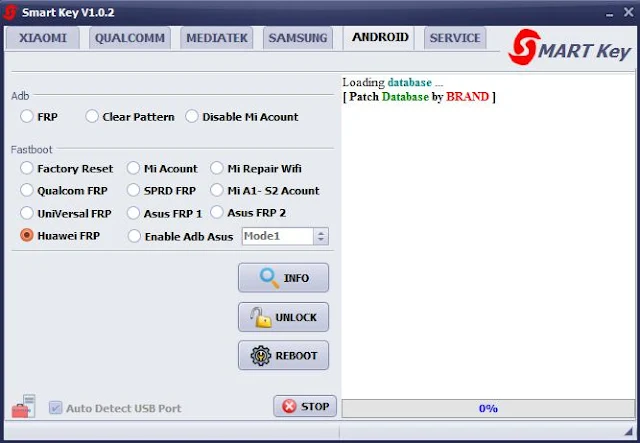Select Qualcom FRP radio button
Image resolution: width=640 pixels, height=443 pixels.
point(64,190)
